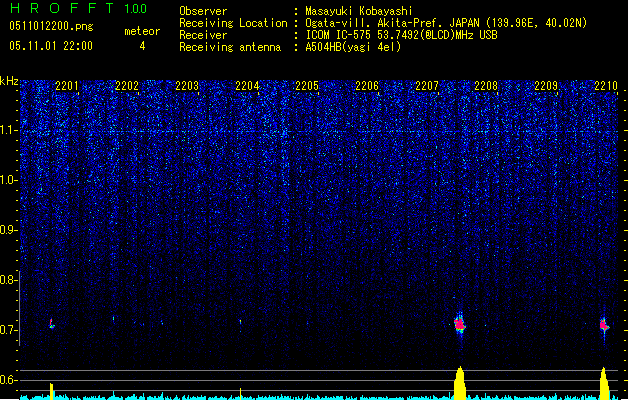This screenshot has height=400, width=629.
Task: Click the Receiving Location field label
Action: 233,23
